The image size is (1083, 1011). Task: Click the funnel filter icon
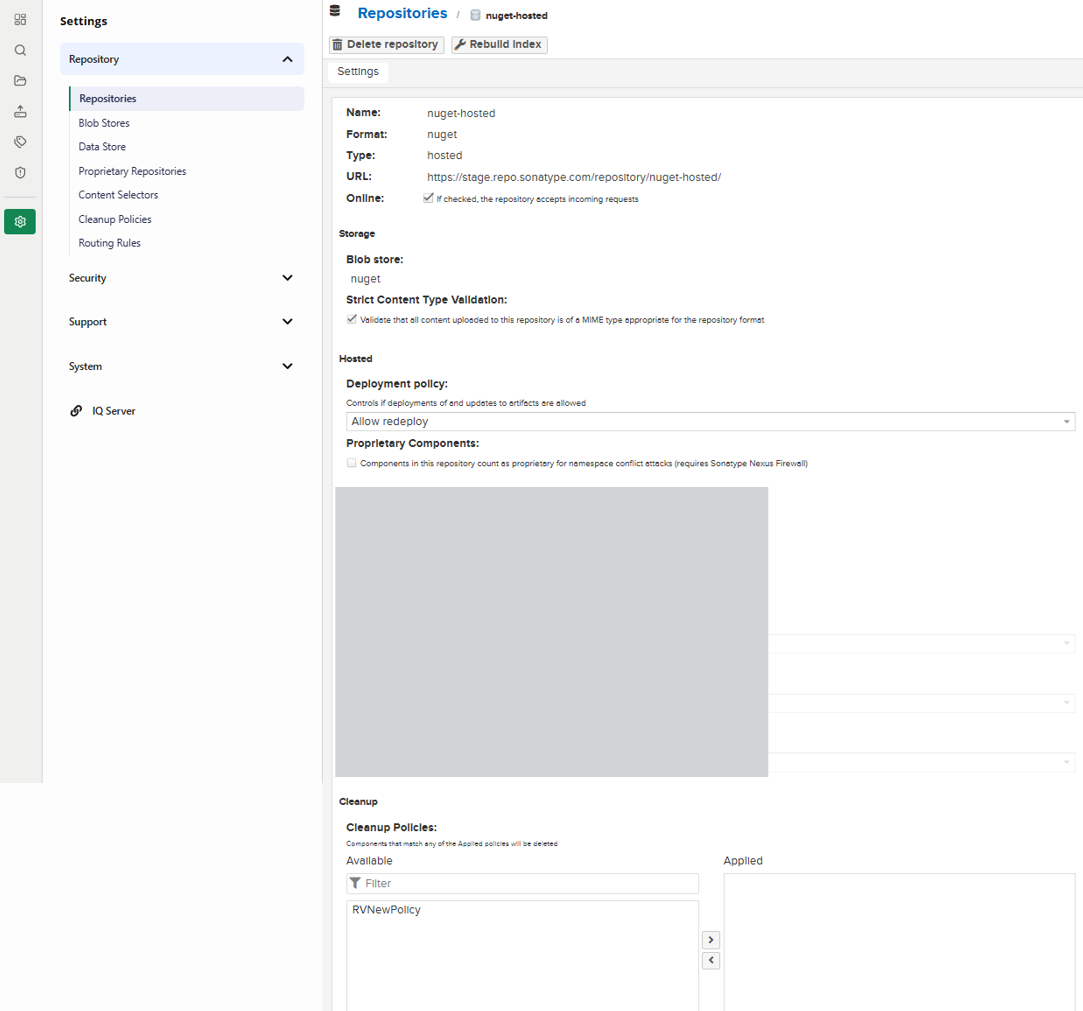(355, 883)
